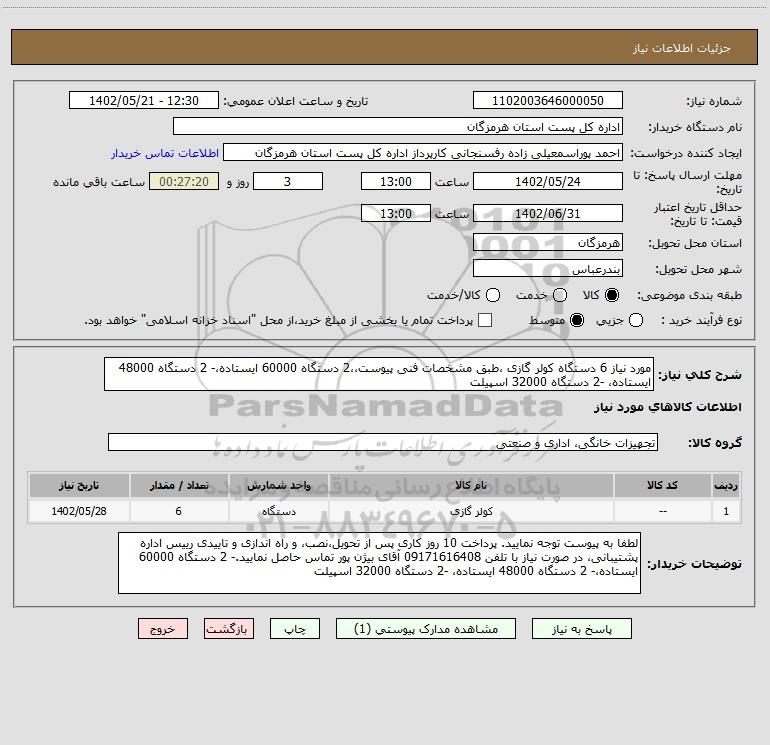This screenshot has height=745, width=770.
Task: Click the delivery province field هرمزگان
Action: (548, 243)
